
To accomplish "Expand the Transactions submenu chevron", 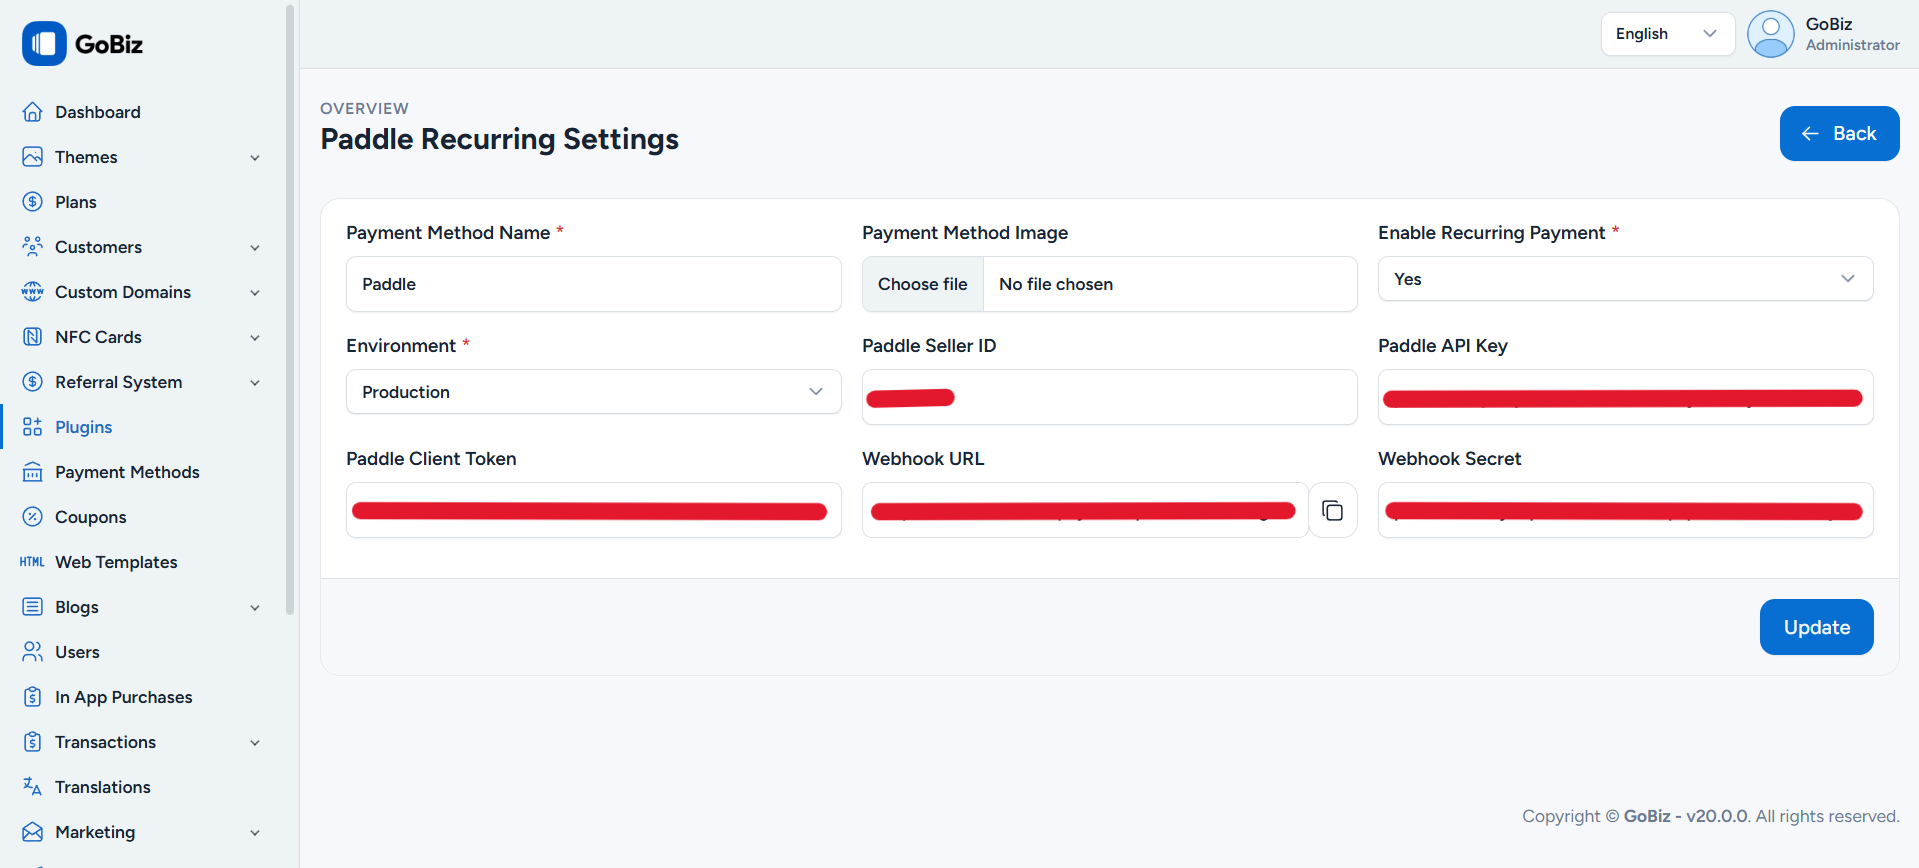I will coord(255,743).
